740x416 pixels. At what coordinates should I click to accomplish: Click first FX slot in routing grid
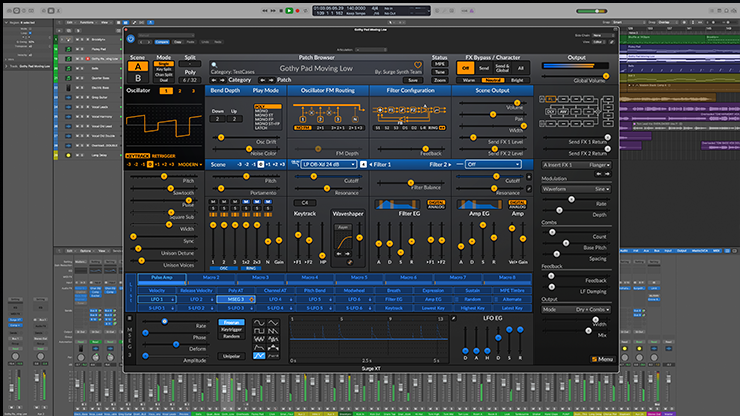point(551,99)
